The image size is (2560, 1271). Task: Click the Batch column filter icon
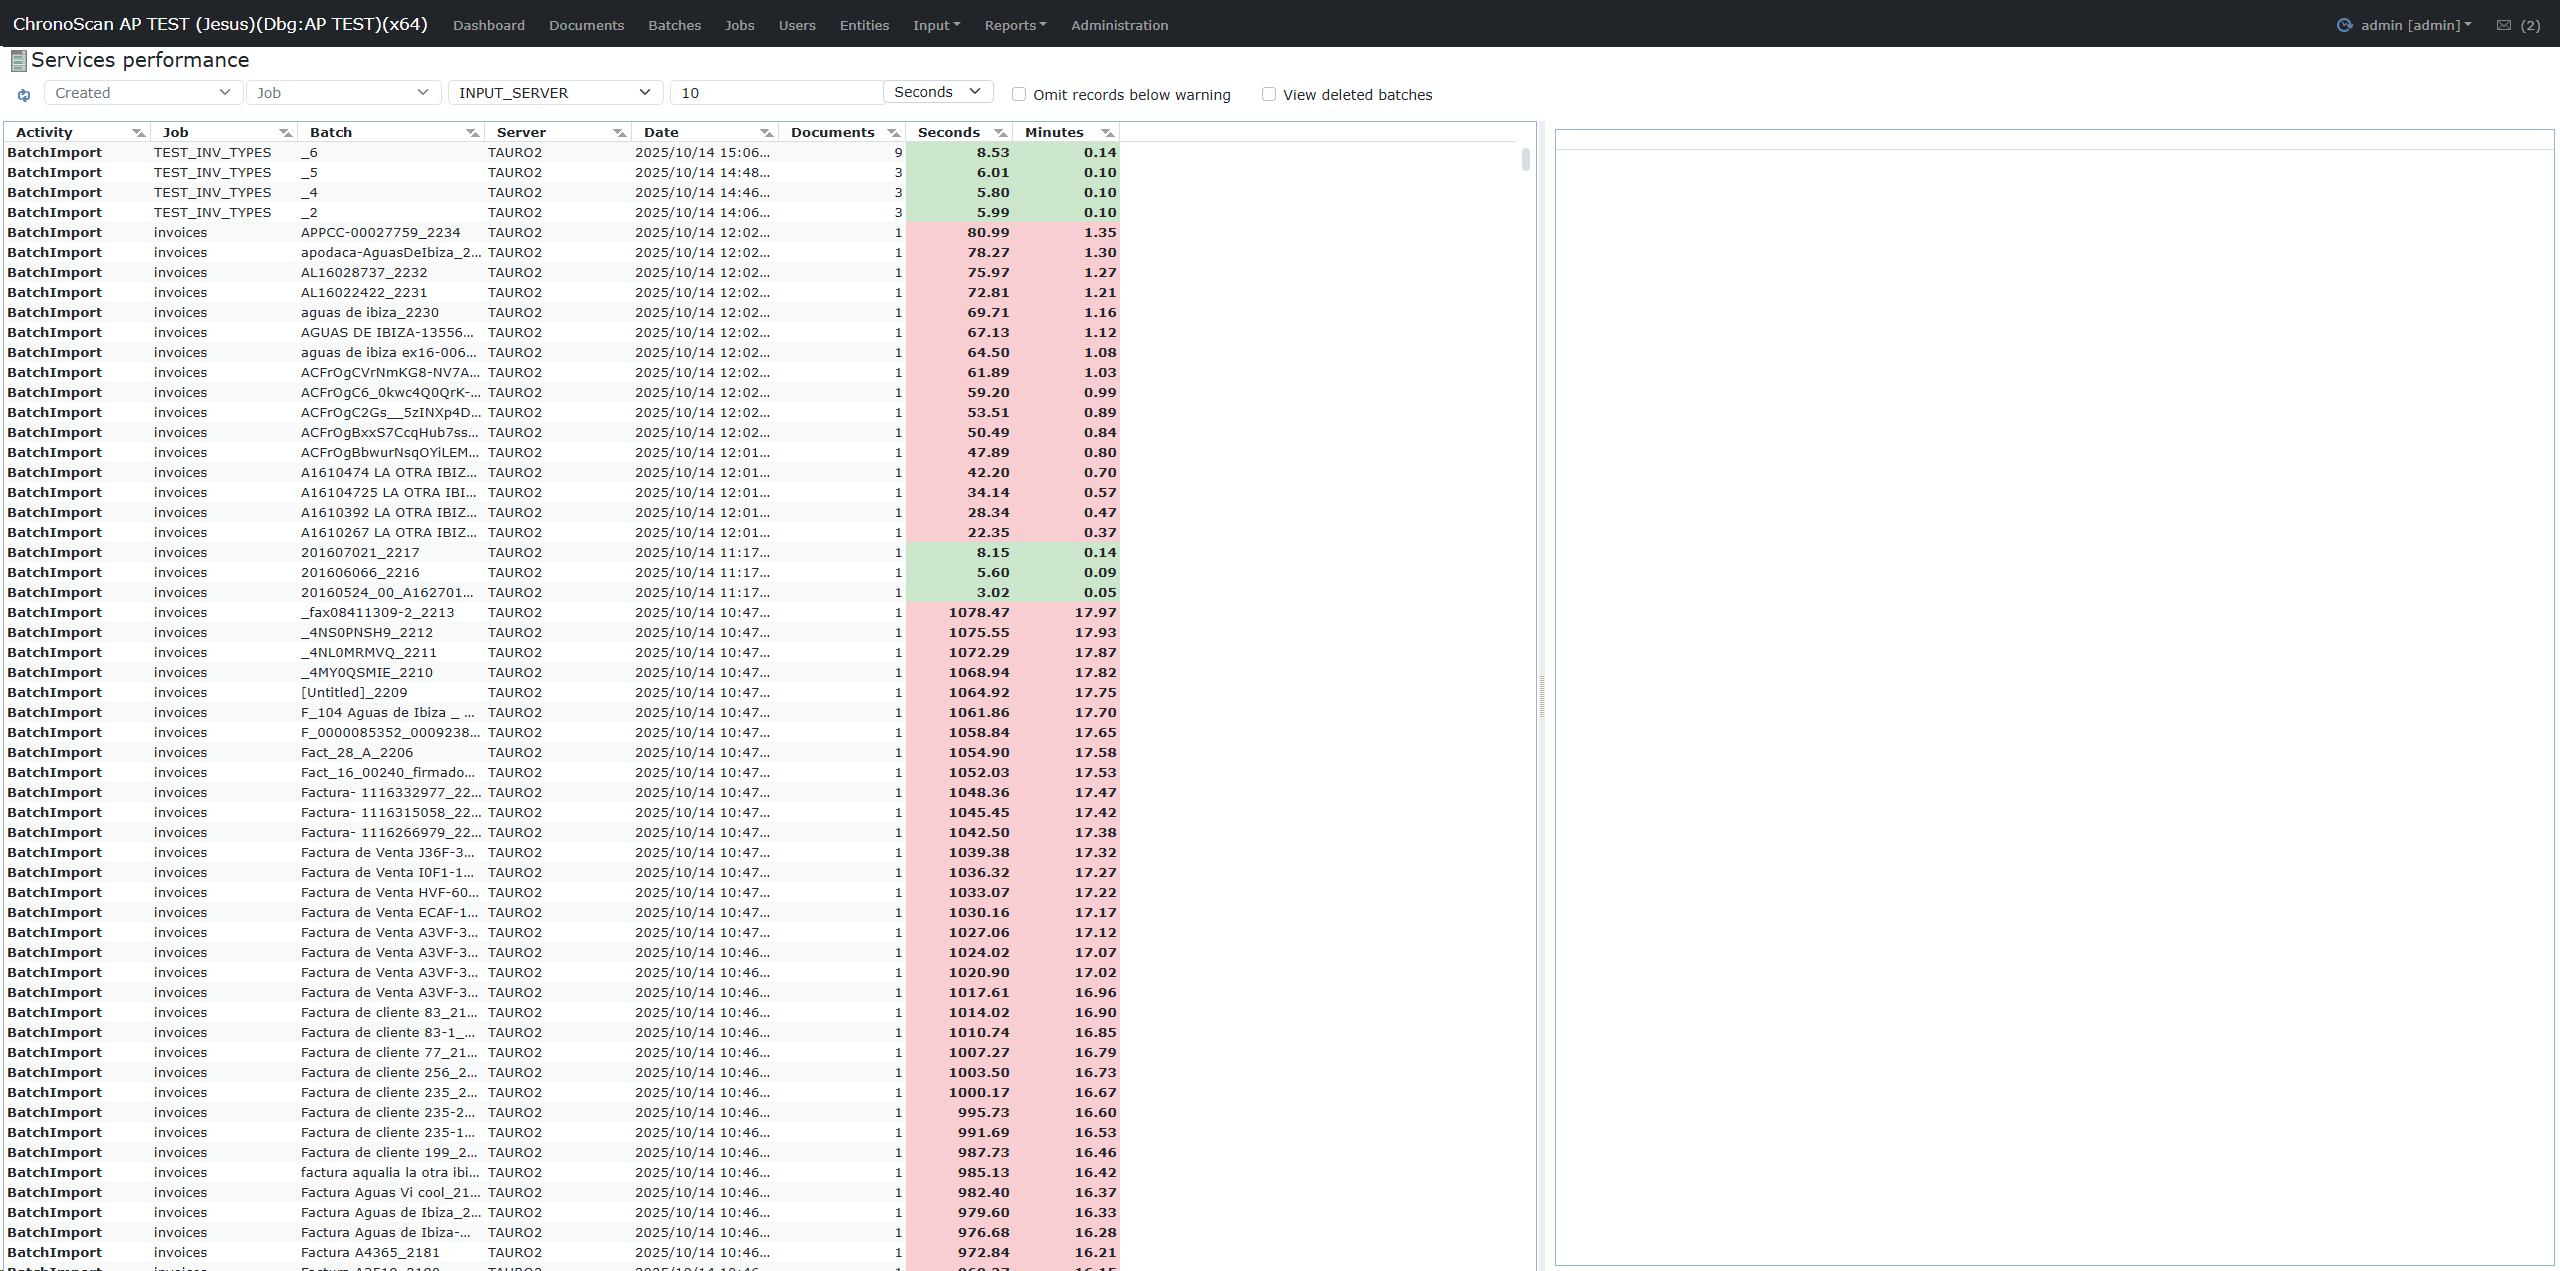pos(472,133)
